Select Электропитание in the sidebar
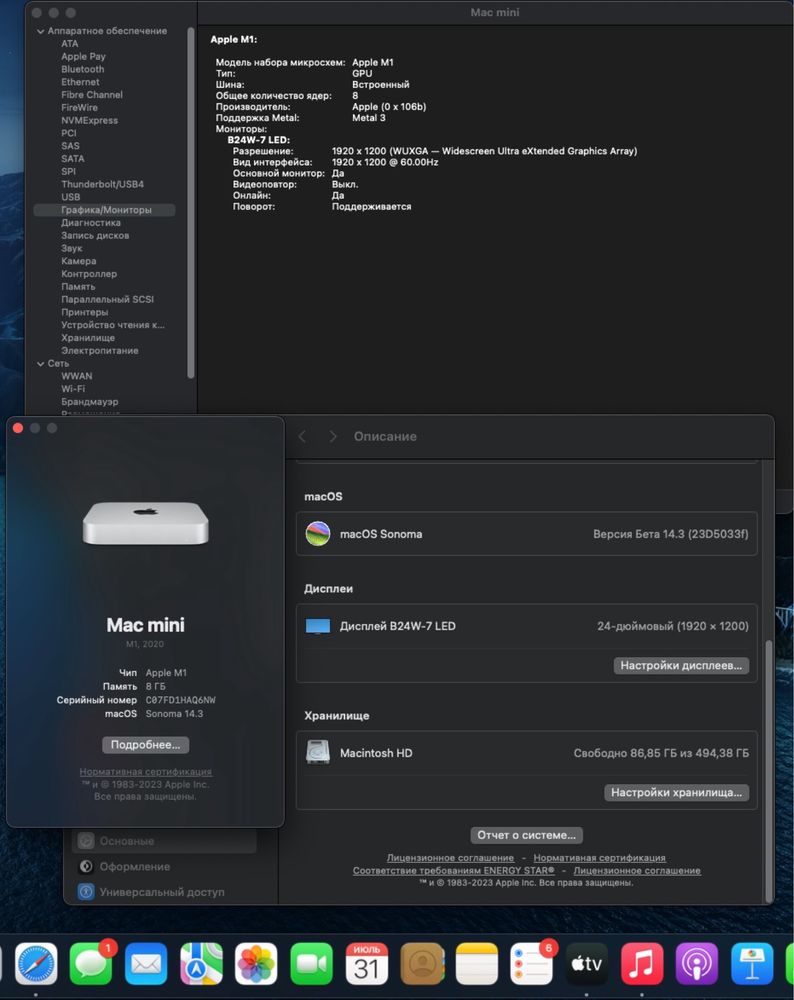The height and width of the screenshot is (1000, 794). 99,350
